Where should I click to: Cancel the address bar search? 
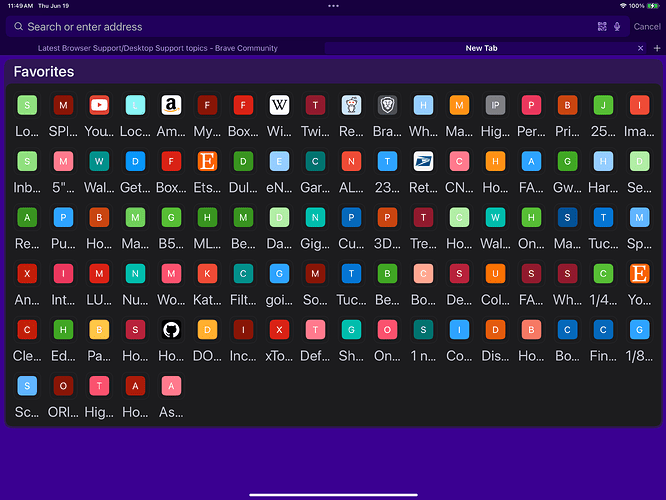tap(647, 27)
